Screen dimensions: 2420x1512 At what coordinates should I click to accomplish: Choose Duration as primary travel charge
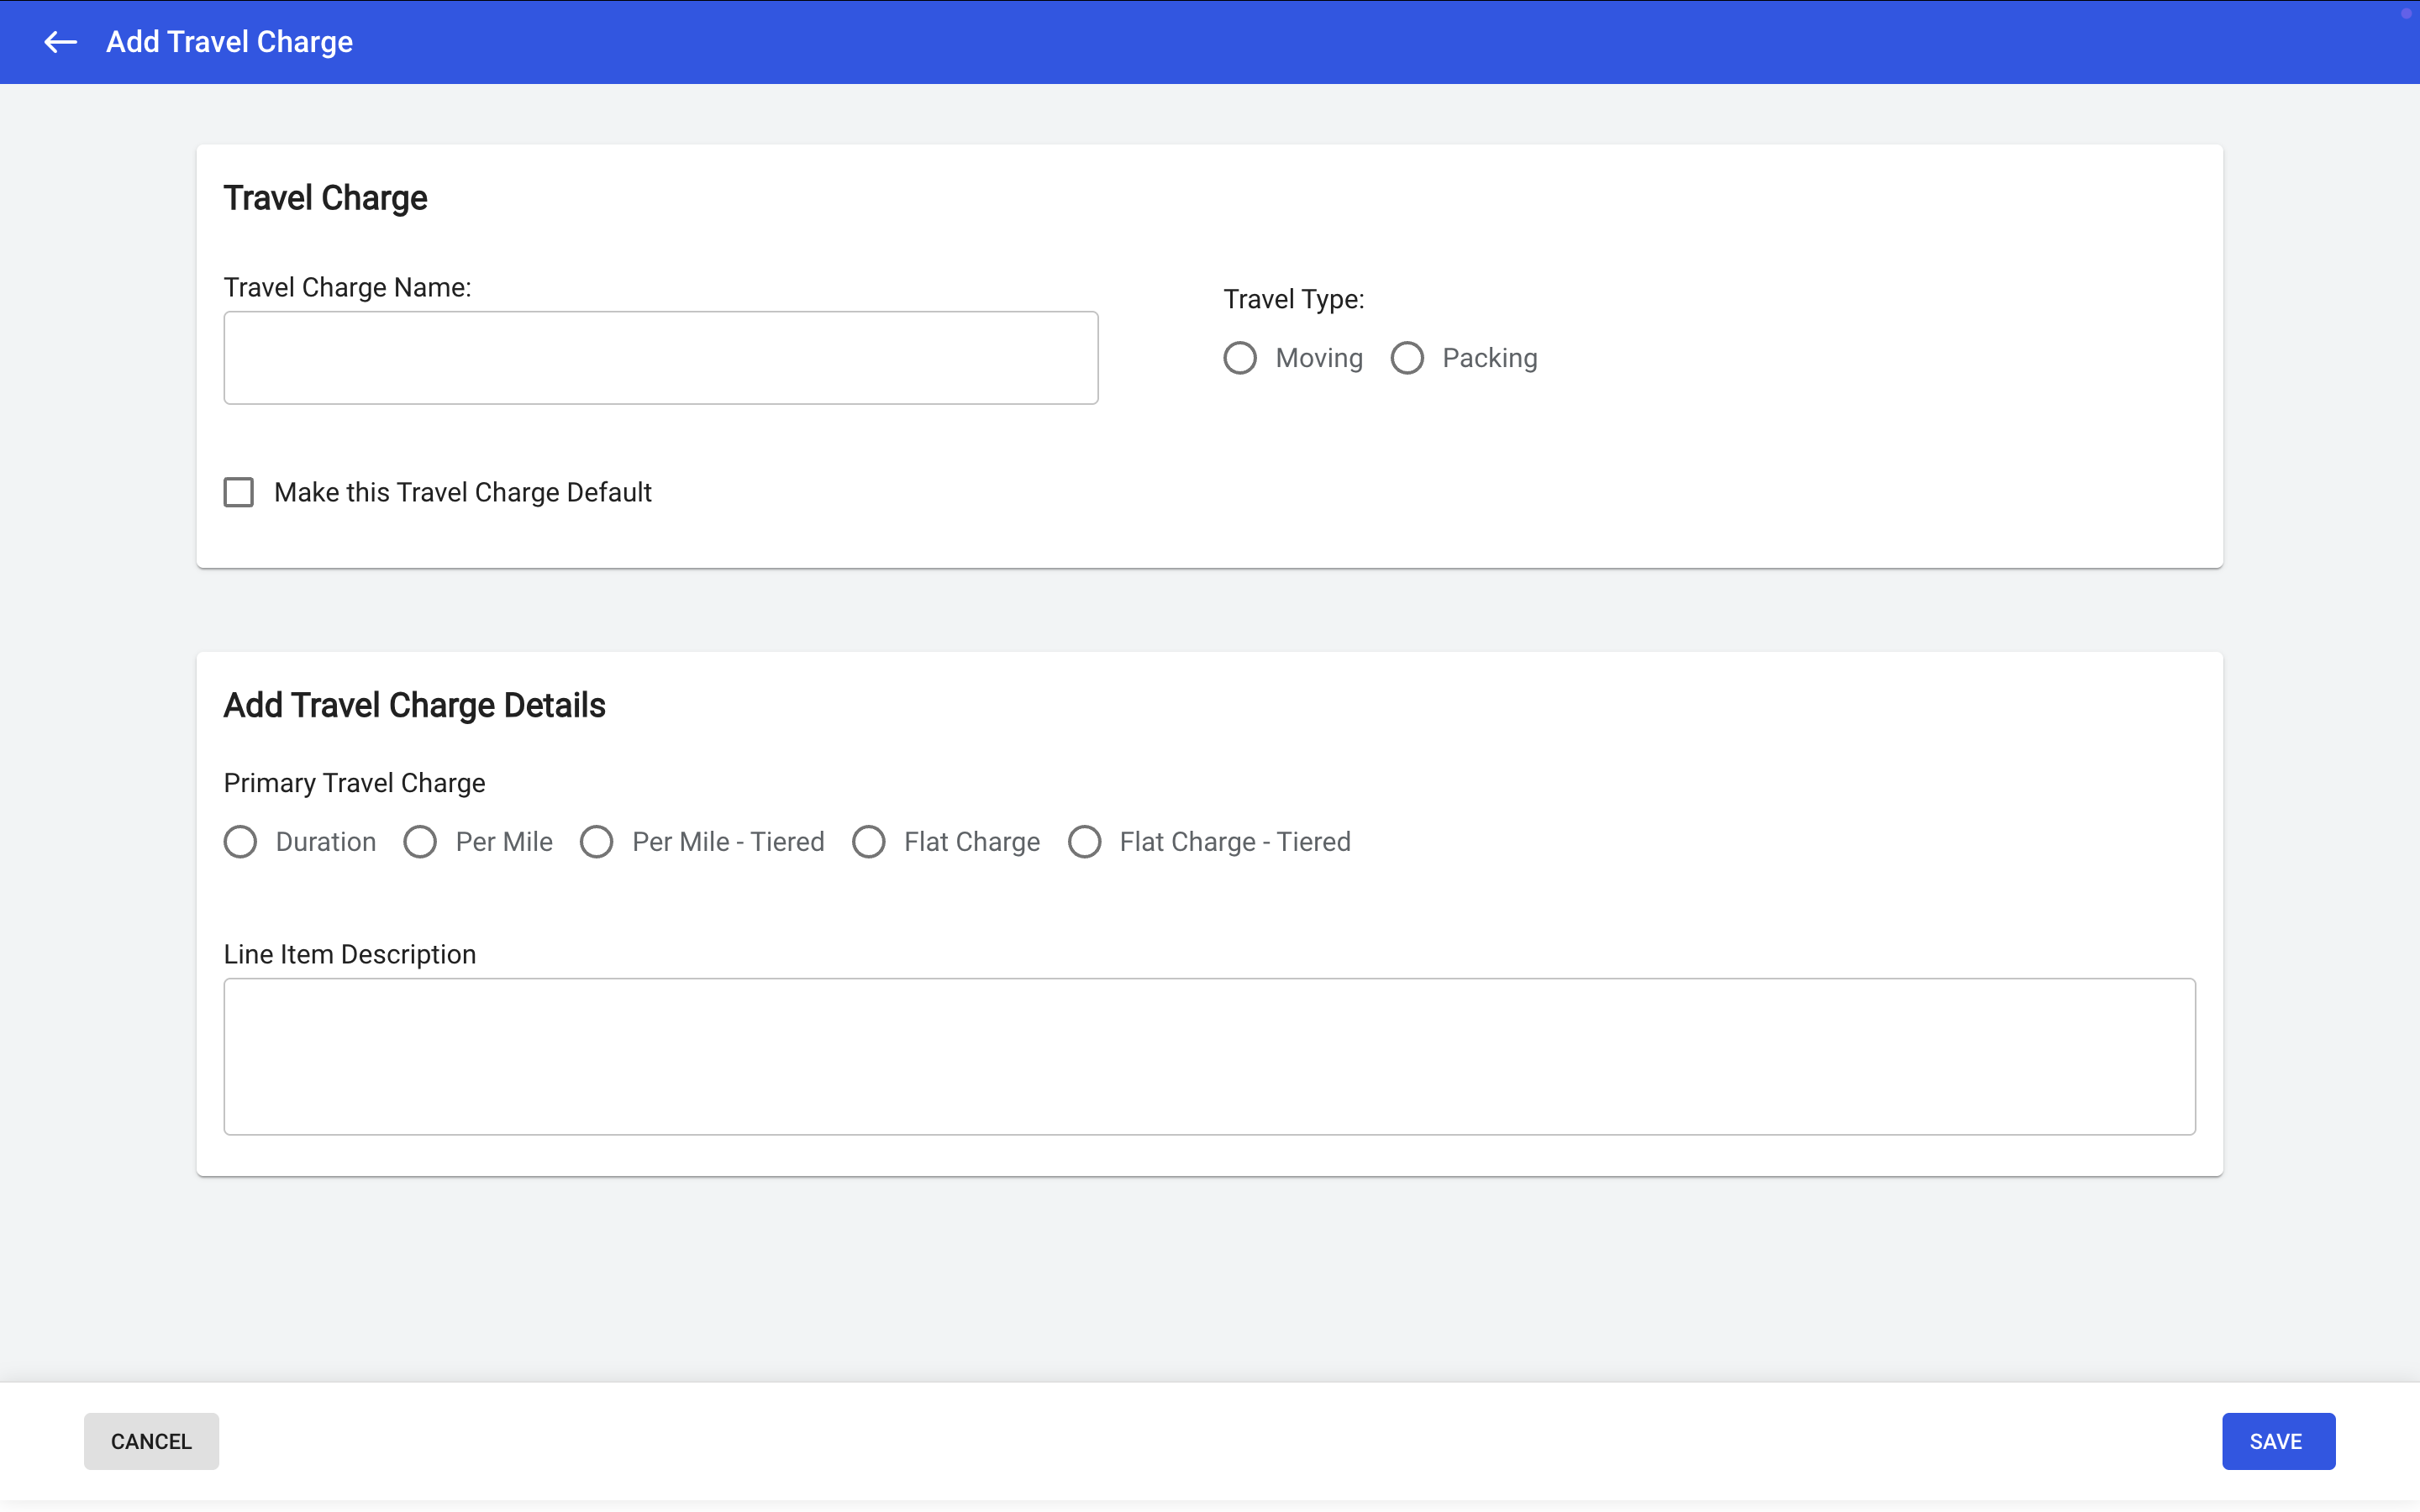pyautogui.click(x=240, y=842)
